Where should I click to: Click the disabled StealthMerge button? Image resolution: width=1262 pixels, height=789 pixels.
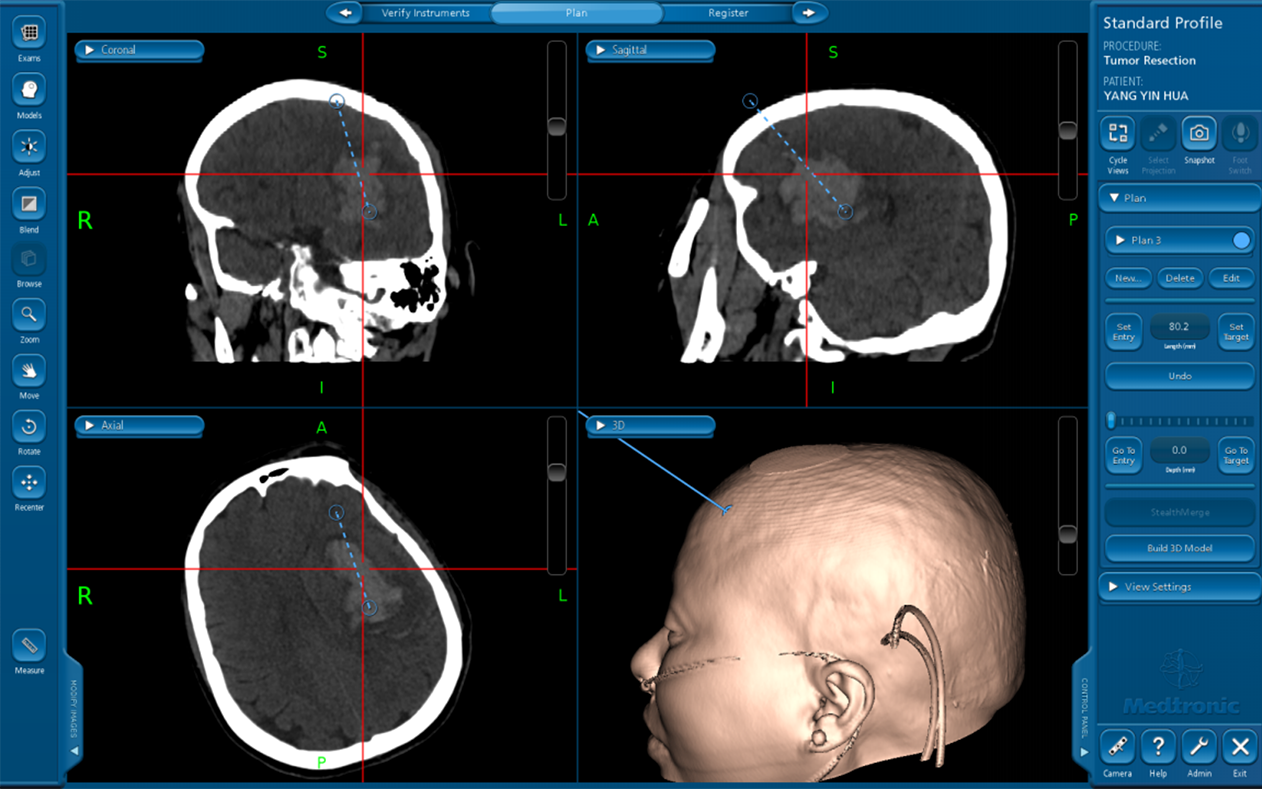(x=1180, y=512)
